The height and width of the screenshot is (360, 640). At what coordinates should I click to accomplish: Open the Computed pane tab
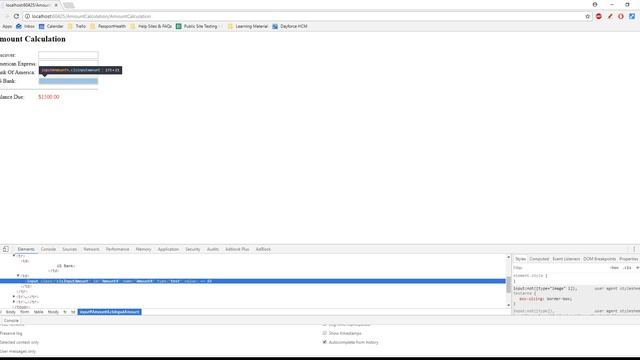click(x=539, y=259)
